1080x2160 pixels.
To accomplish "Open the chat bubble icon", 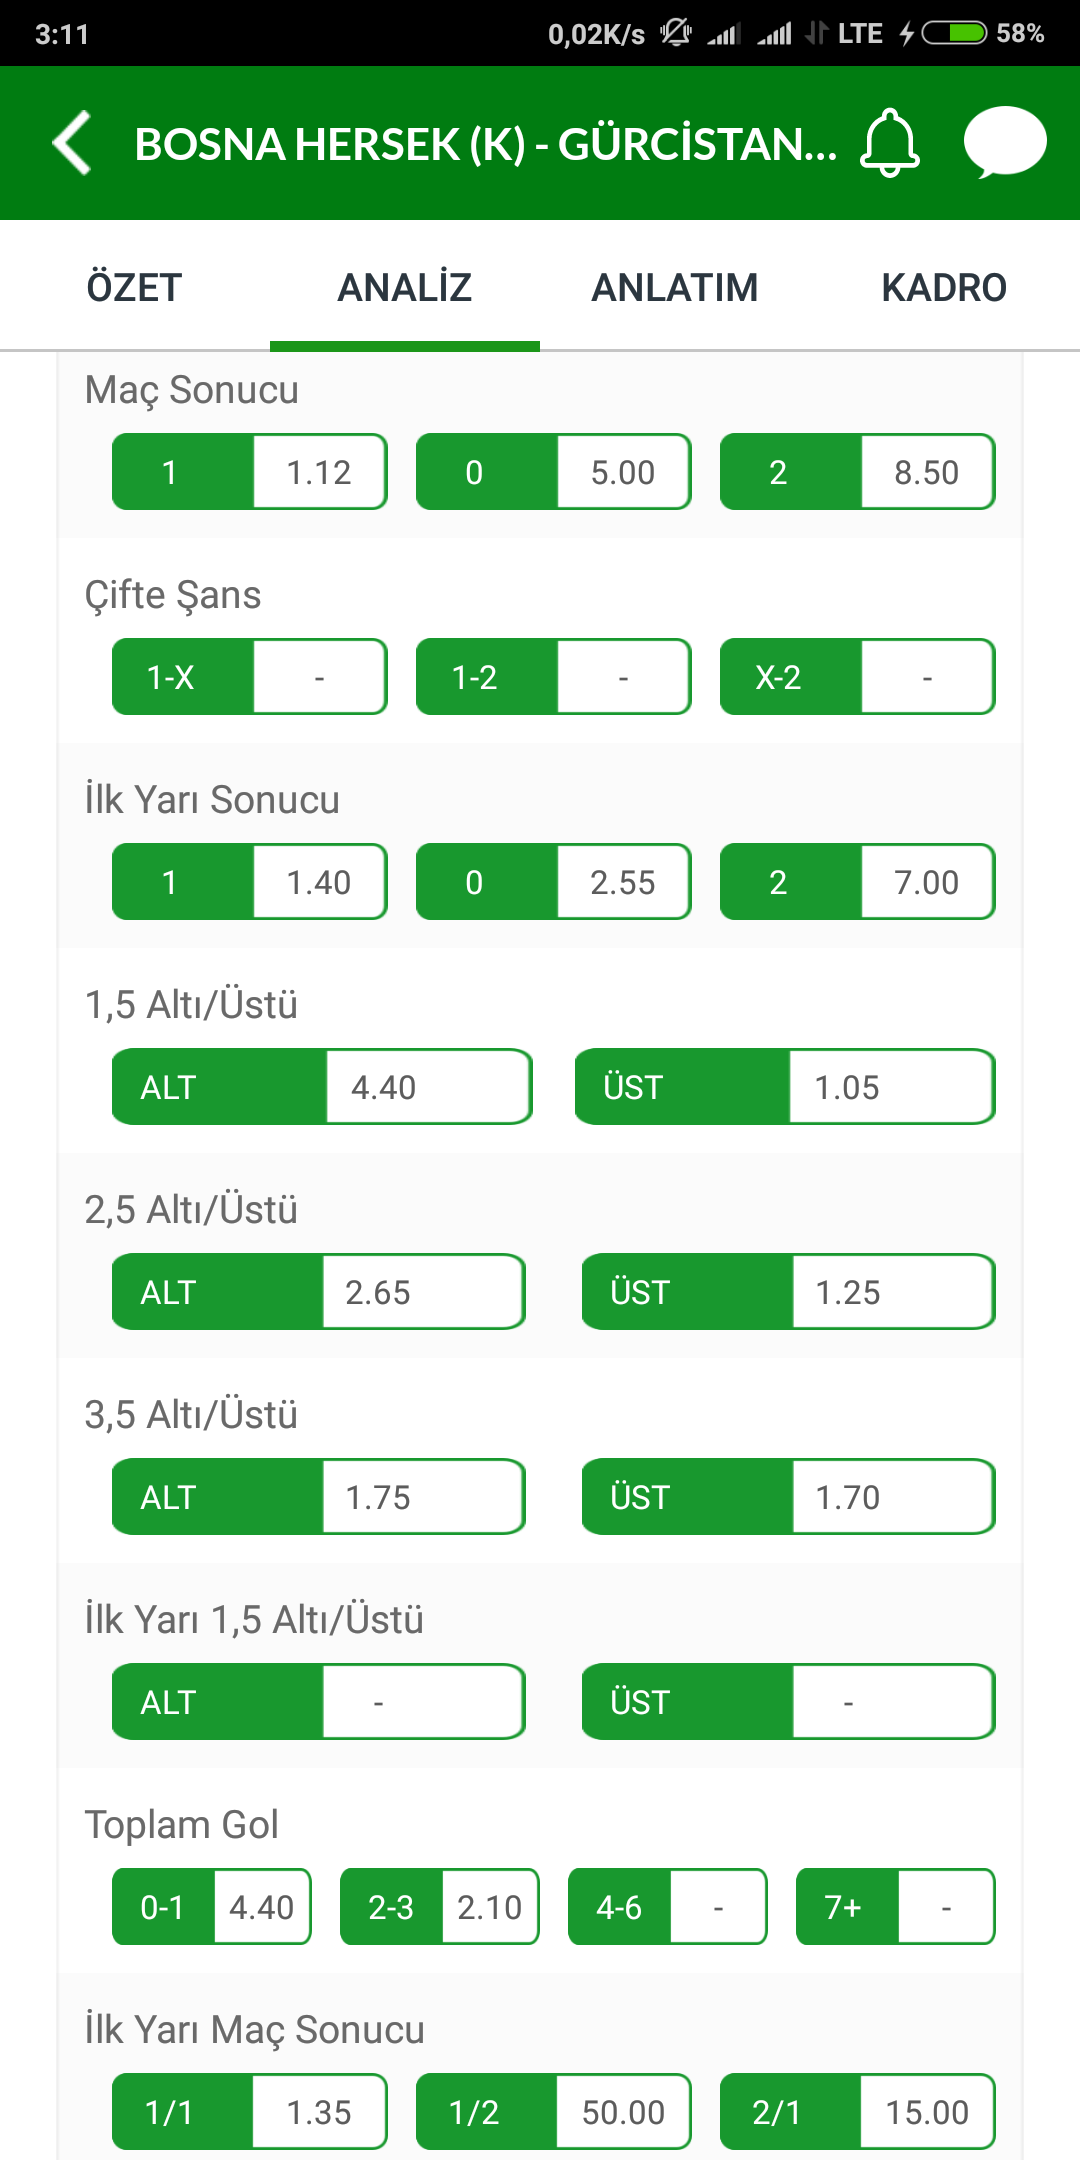I will click(x=1005, y=142).
